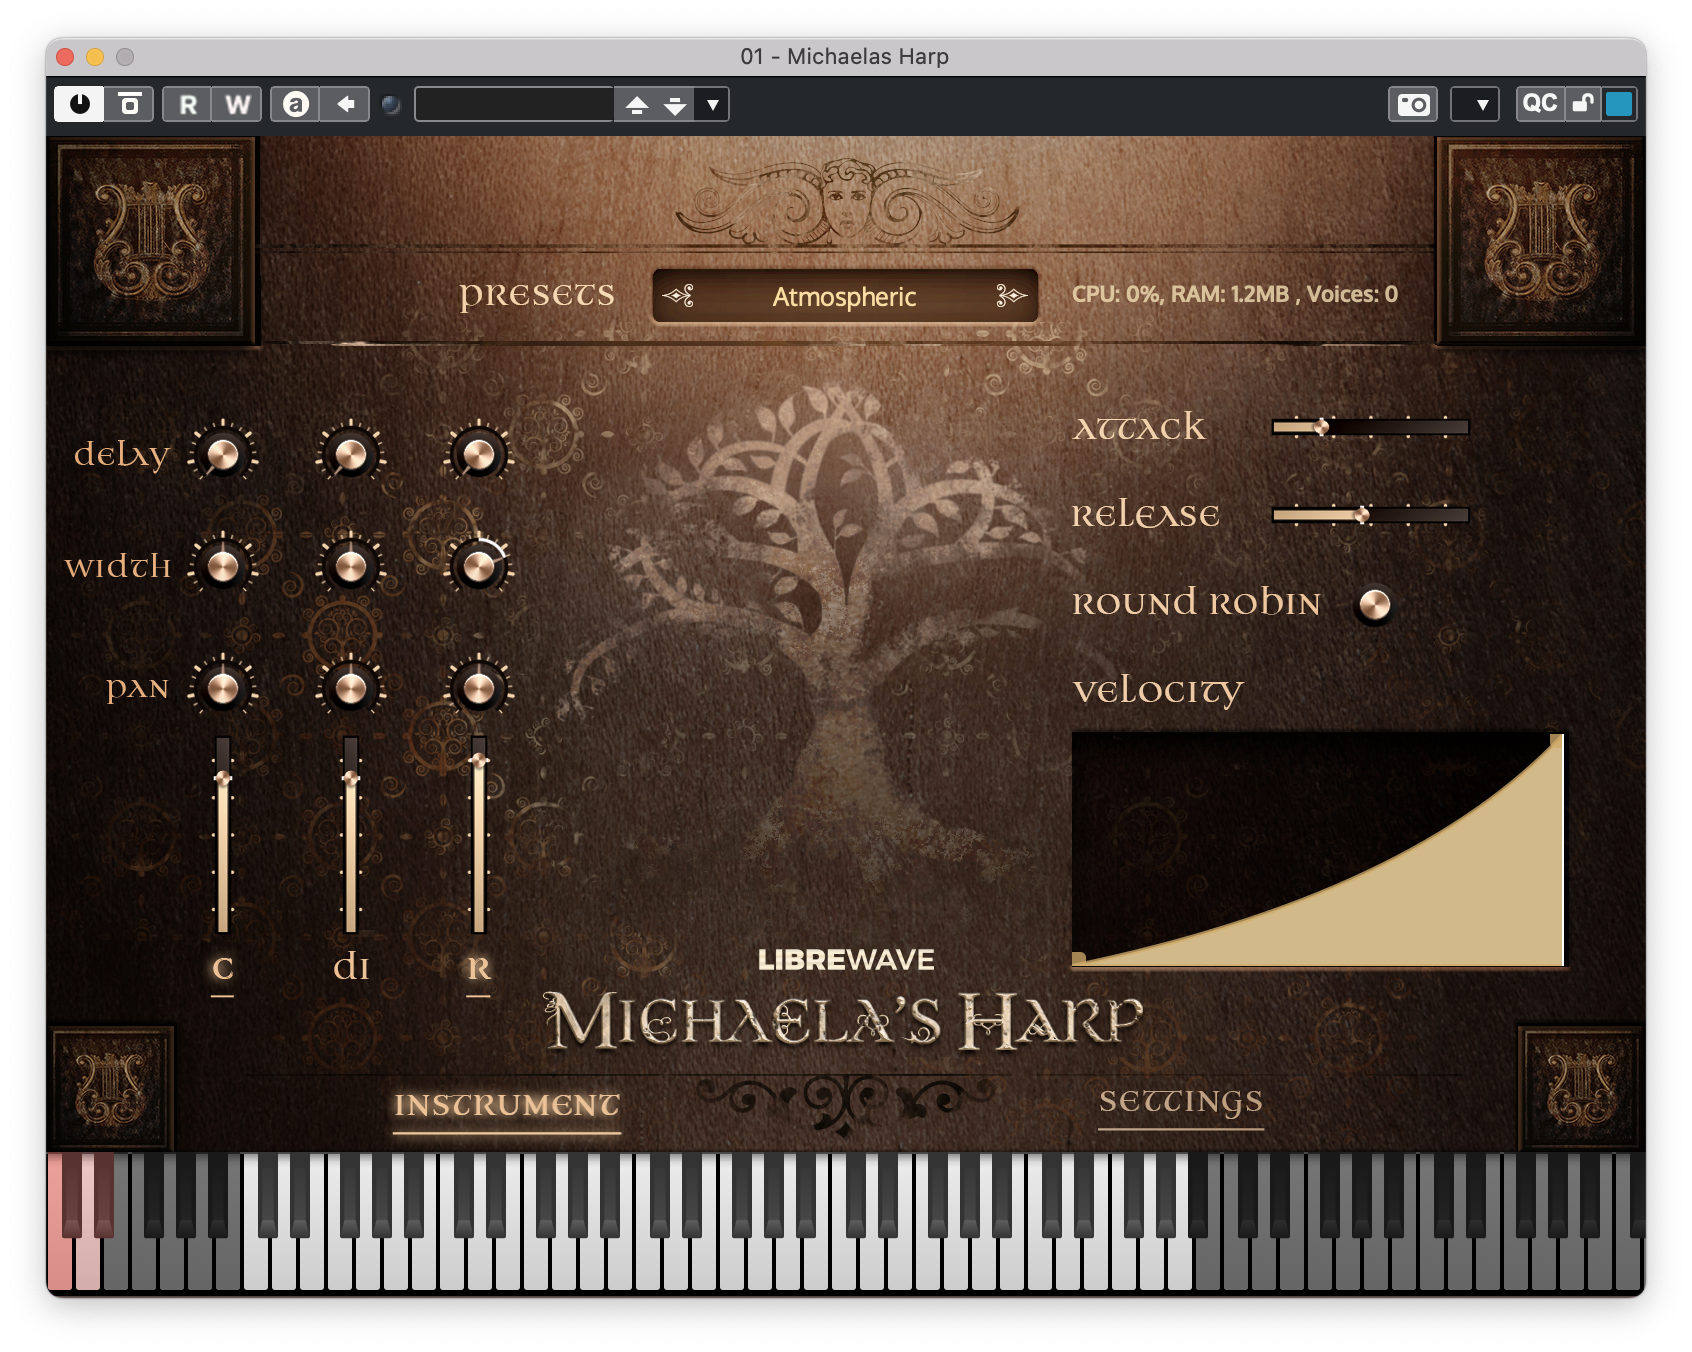Click the DI mic volume fader
The width and height of the screenshot is (1692, 1352).
351,835
